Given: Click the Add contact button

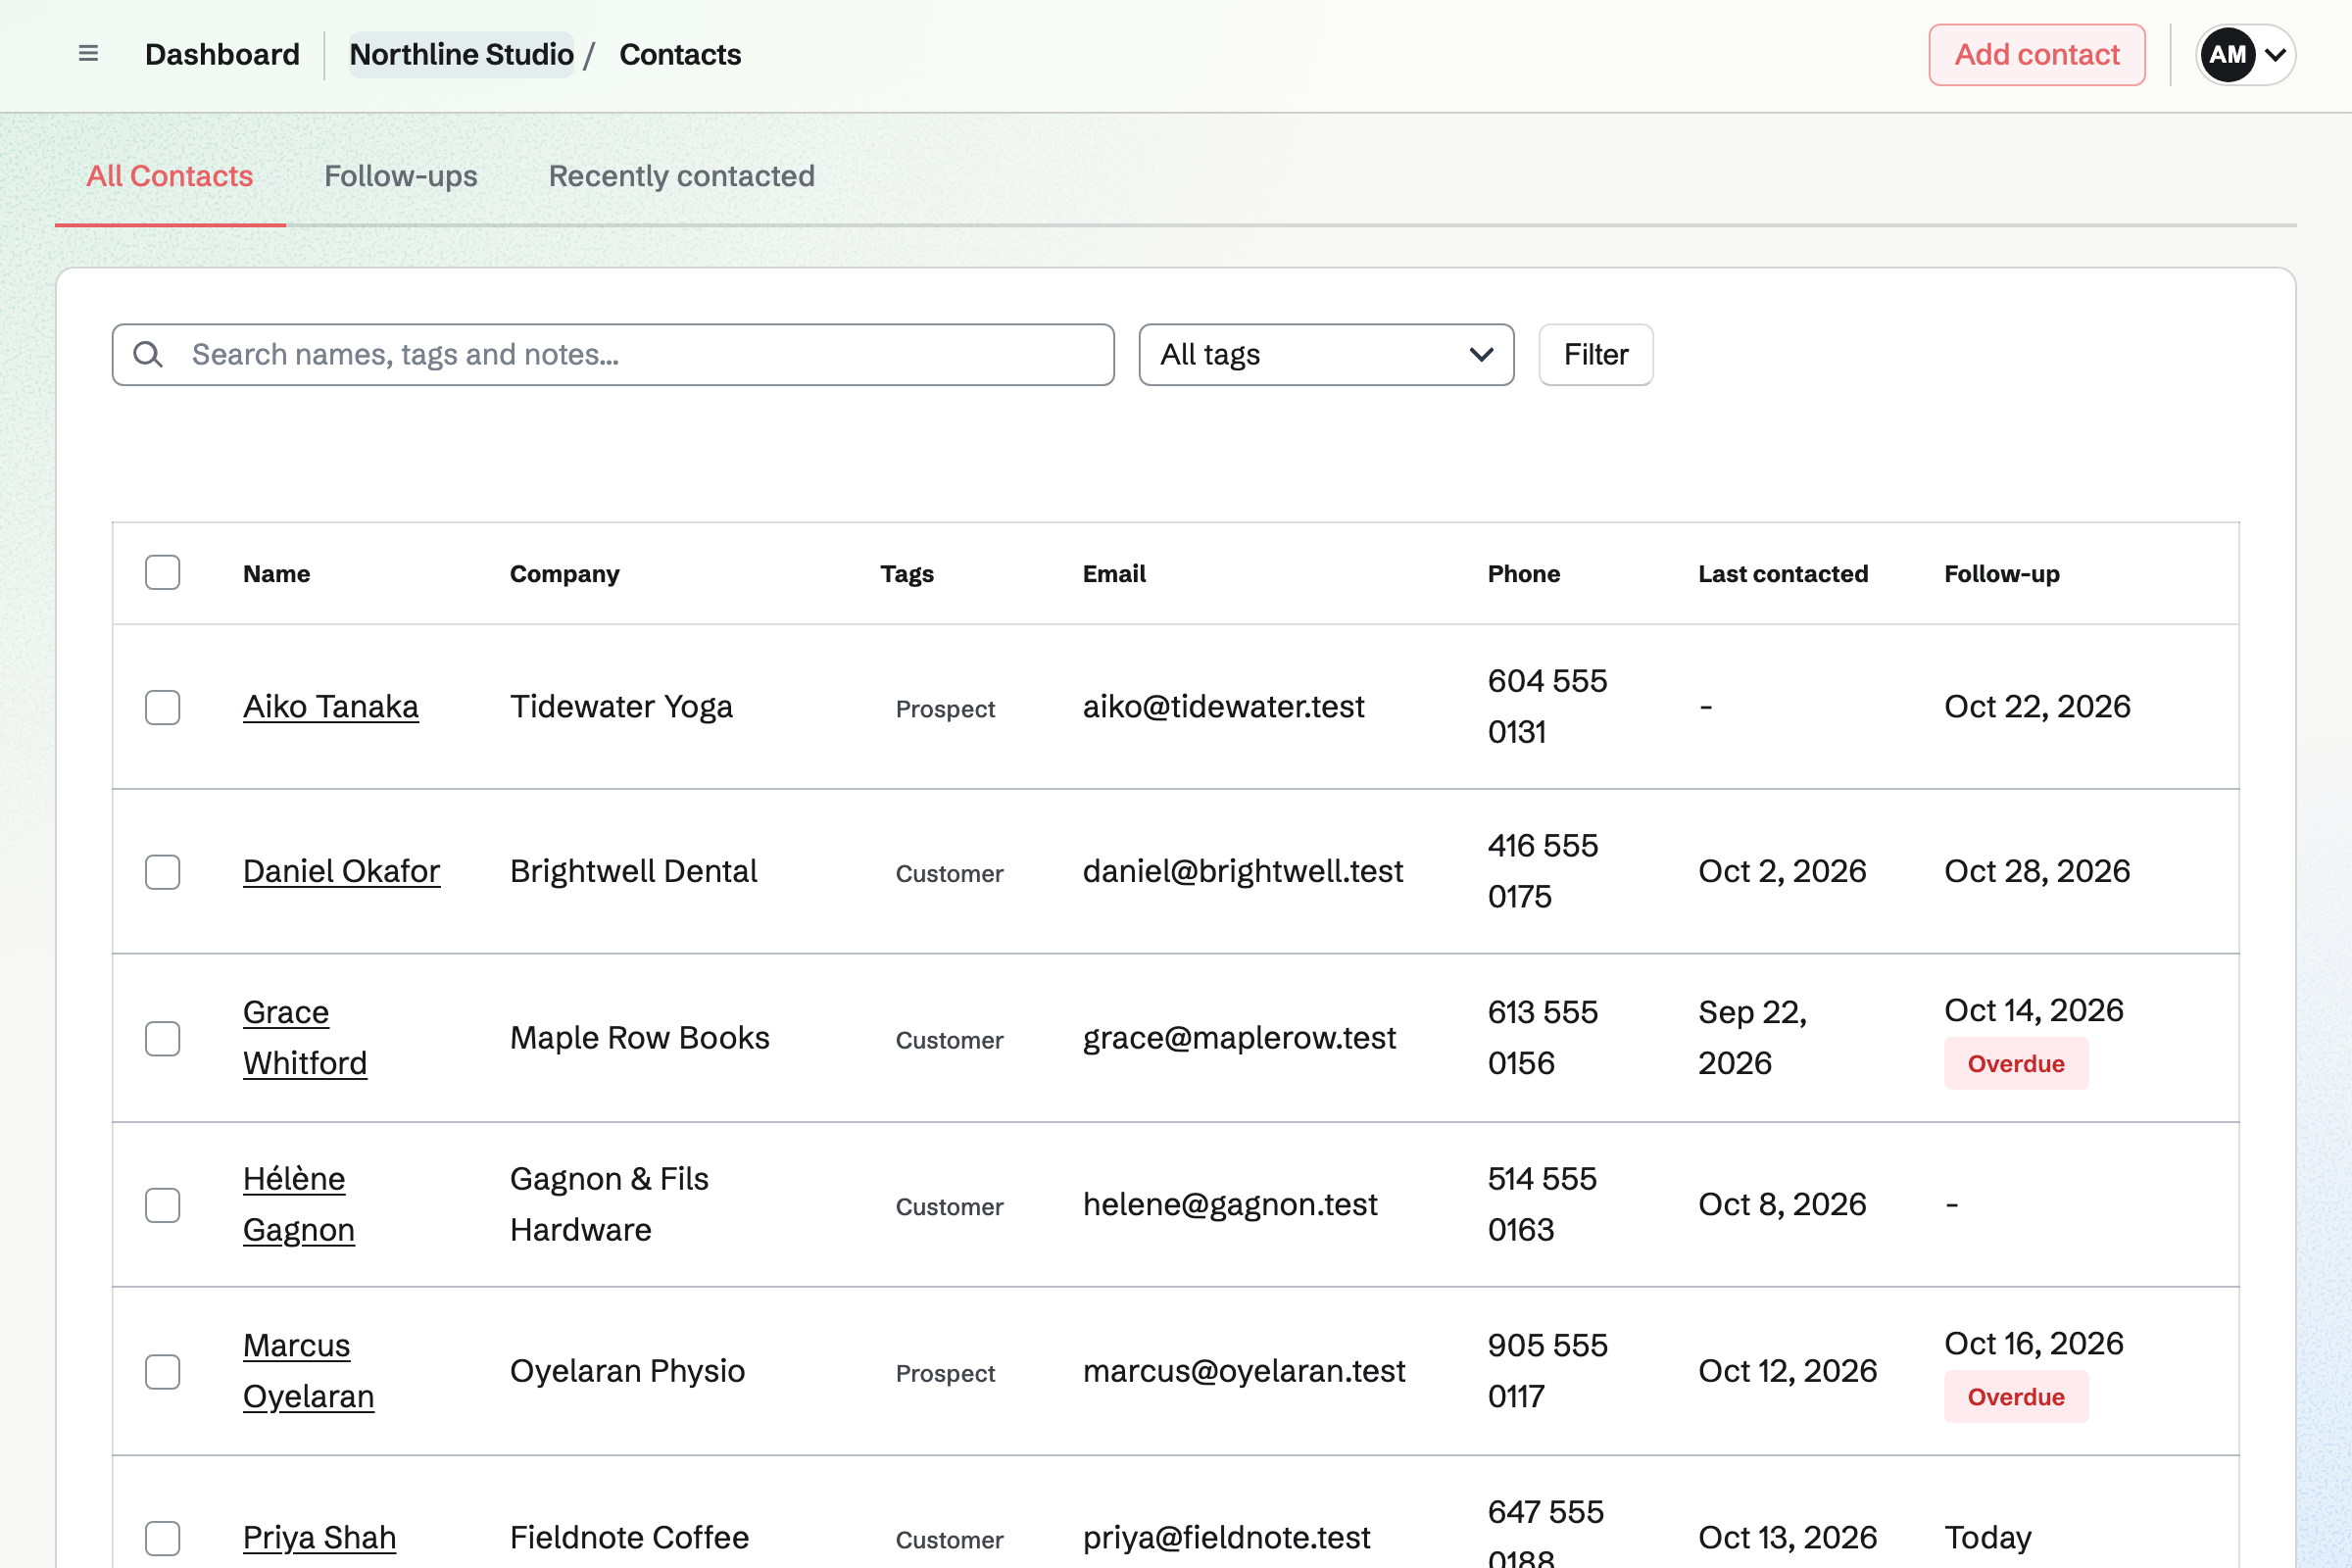Looking at the screenshot, I should pyautogui.click(x=2037, y=54).
